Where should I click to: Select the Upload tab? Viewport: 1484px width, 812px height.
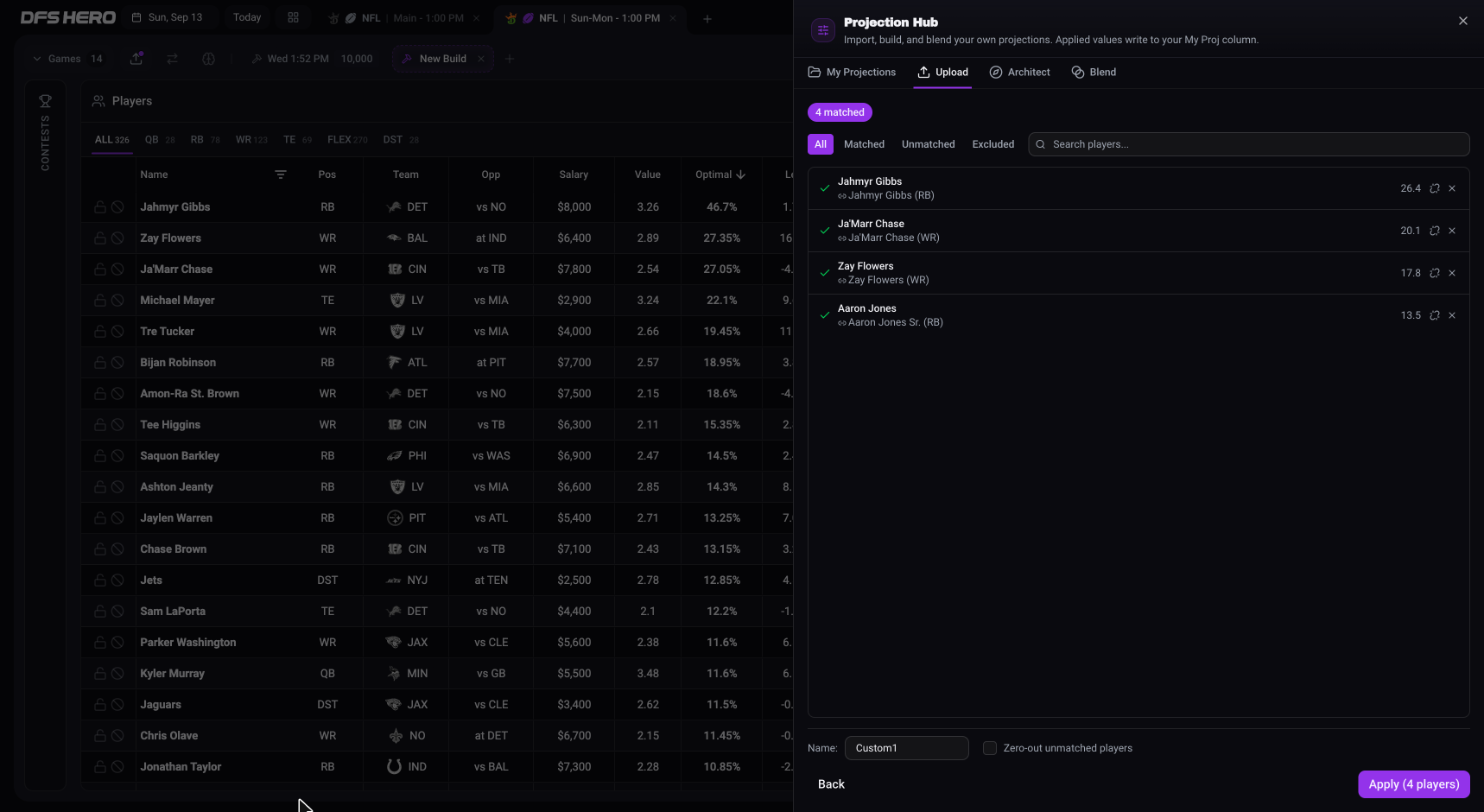tap(942, 72)
